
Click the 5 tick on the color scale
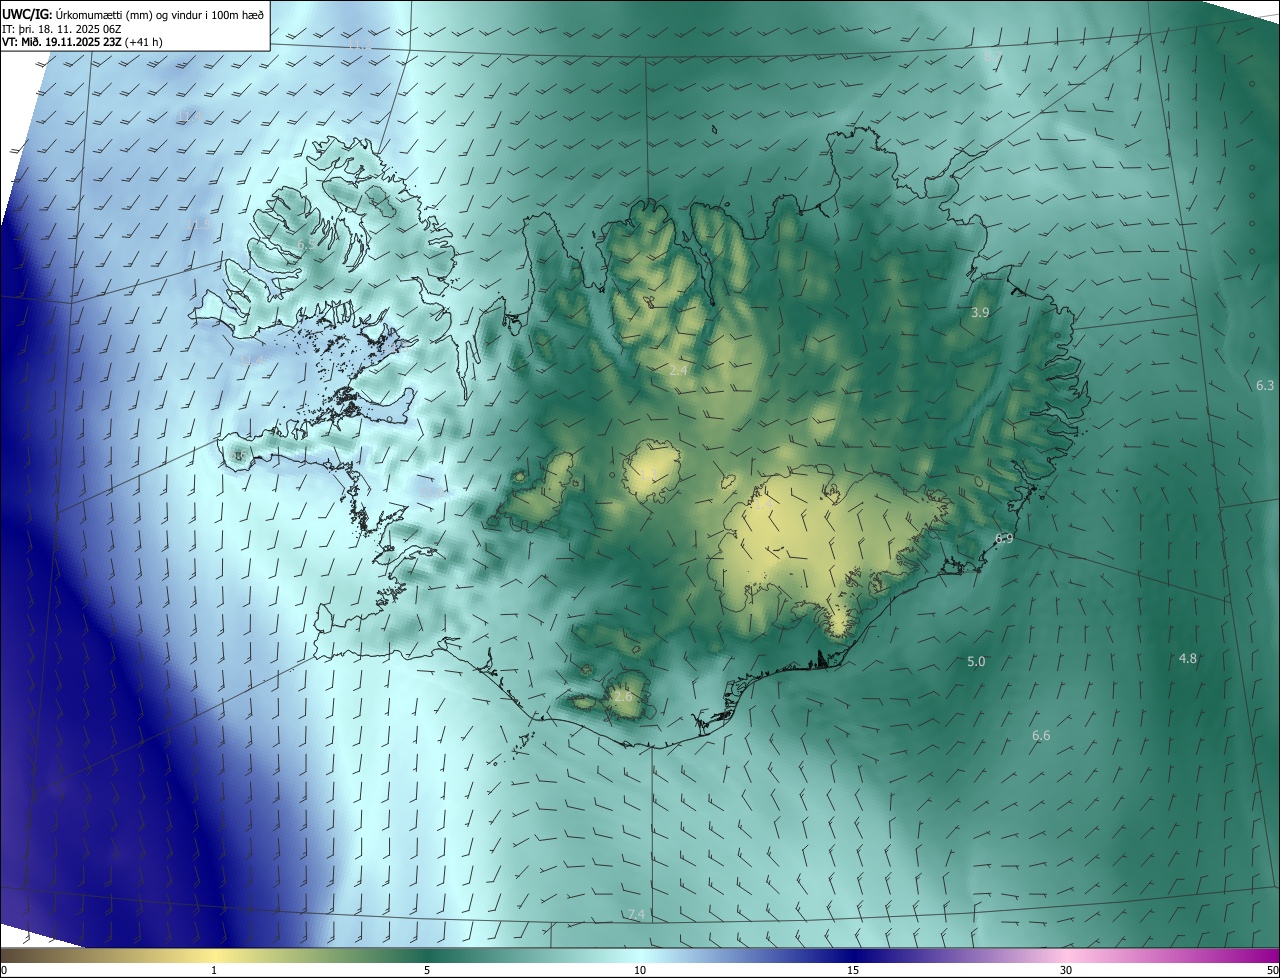[x=427, y=971]
